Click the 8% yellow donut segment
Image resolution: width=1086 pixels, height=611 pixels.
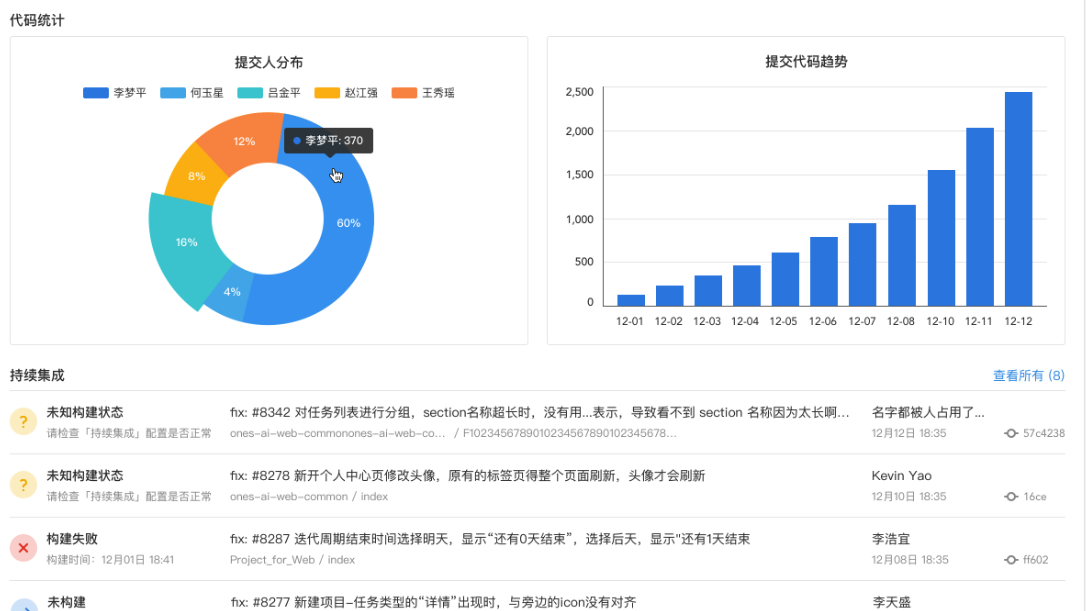(x=195, y=176)
